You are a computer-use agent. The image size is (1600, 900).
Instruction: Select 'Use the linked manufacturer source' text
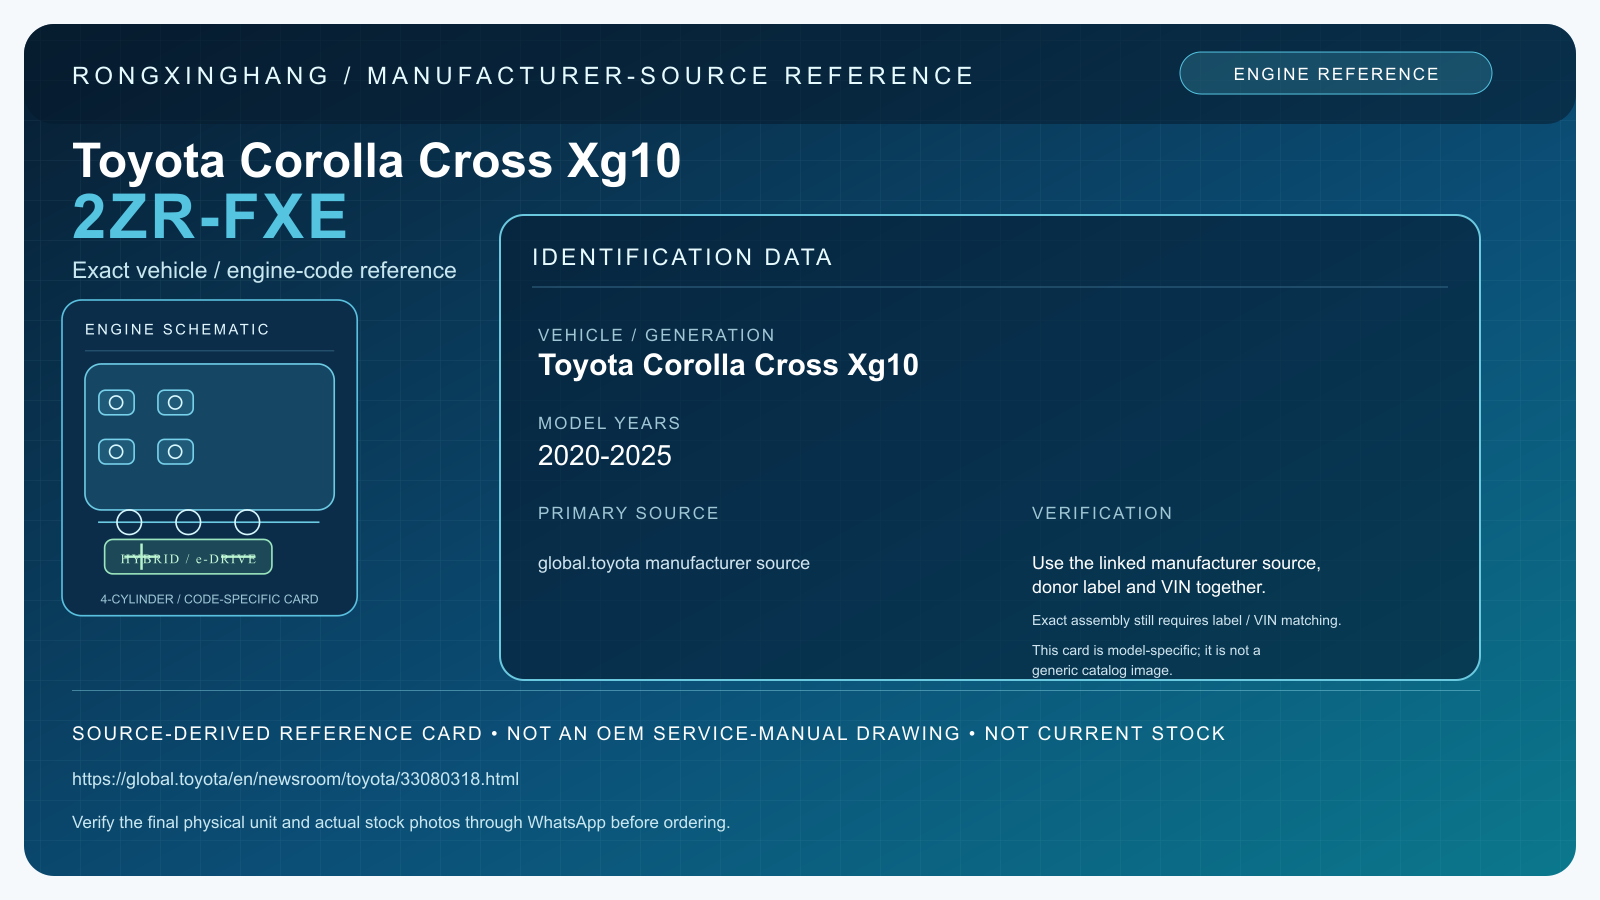[x=1176, y=563]
